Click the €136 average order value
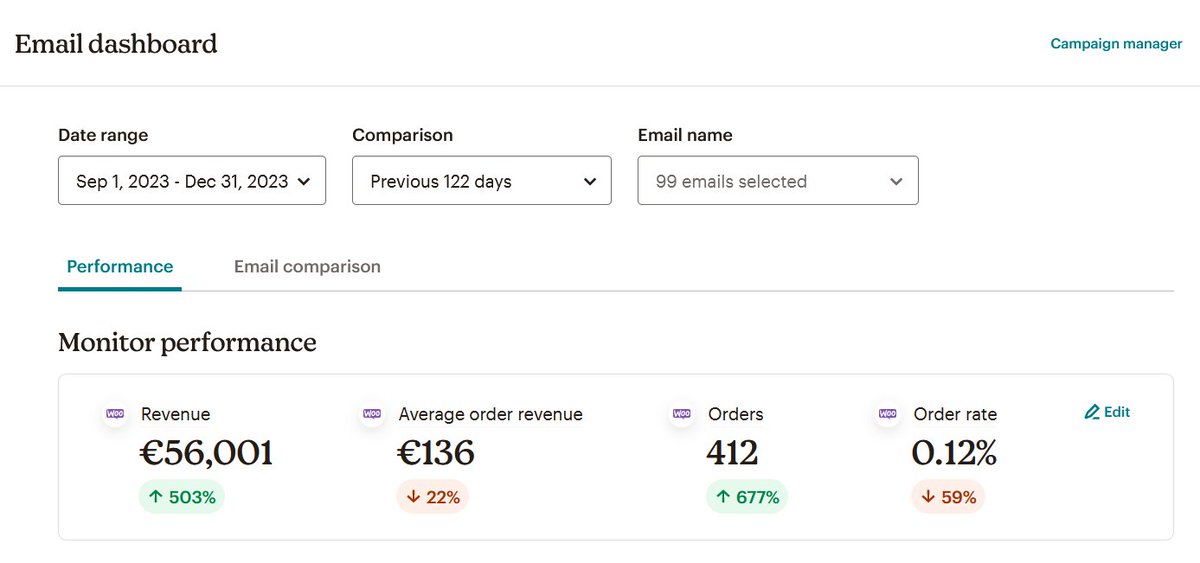1200x563 pixels. coord(436,453)
